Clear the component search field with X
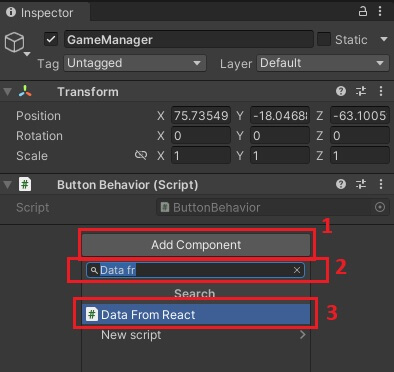The width and height of the screenshot is (394, 372). pos(297,270)
